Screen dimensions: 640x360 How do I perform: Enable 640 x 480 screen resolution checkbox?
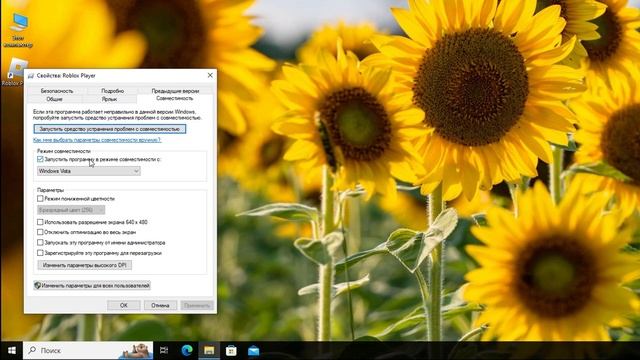40,222
